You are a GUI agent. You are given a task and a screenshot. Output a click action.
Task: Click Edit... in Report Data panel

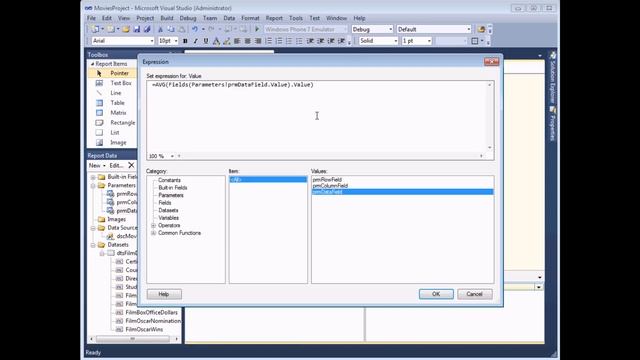click(x=116, y=165)
